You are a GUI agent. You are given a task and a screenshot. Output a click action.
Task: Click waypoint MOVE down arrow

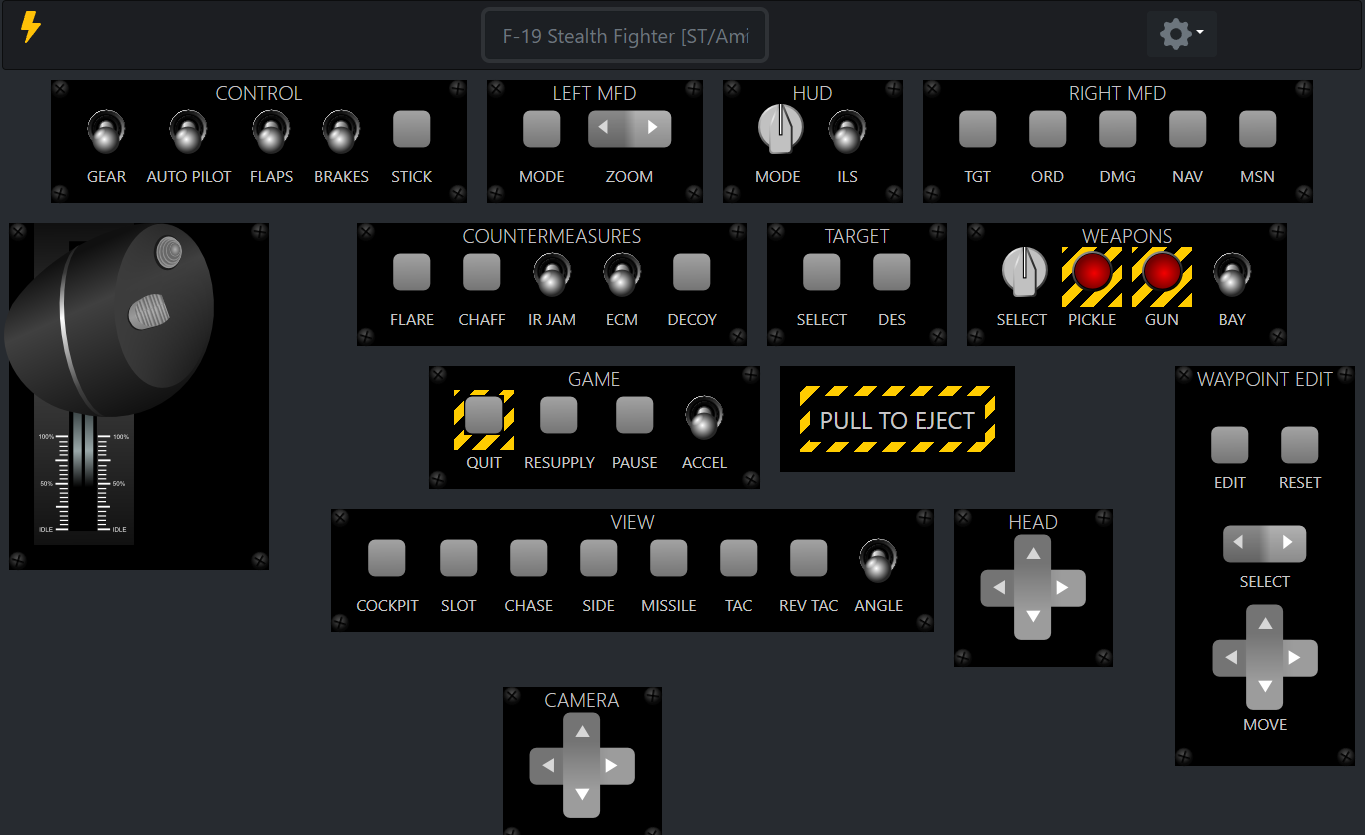[1265, 688]
